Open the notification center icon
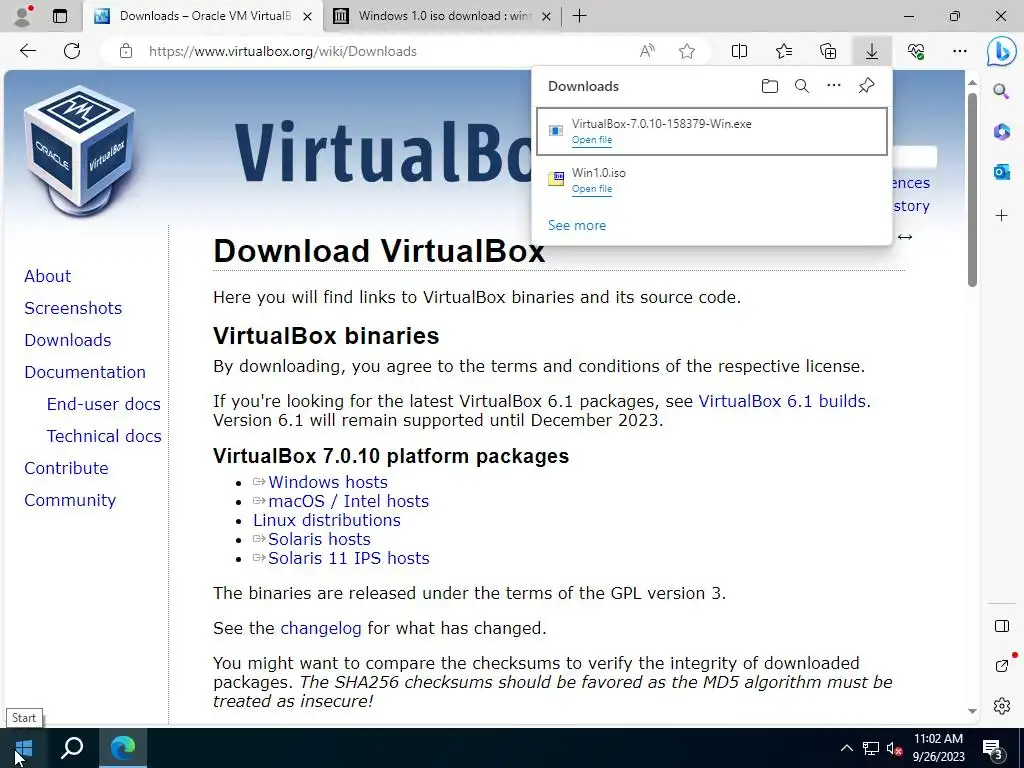 [x=992, y=750]
